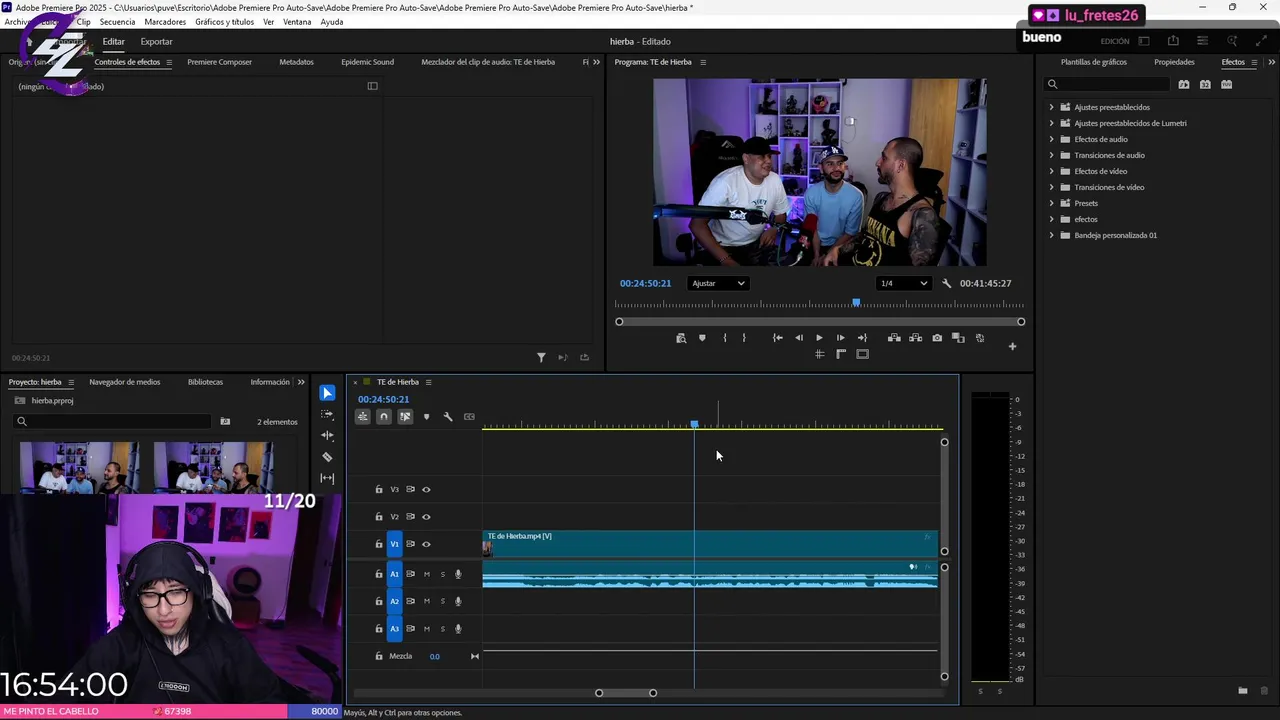This screenshot has height=720, width=1280.
Task: Show more tabs in the Project panel
Action: [x=301, y=382]
